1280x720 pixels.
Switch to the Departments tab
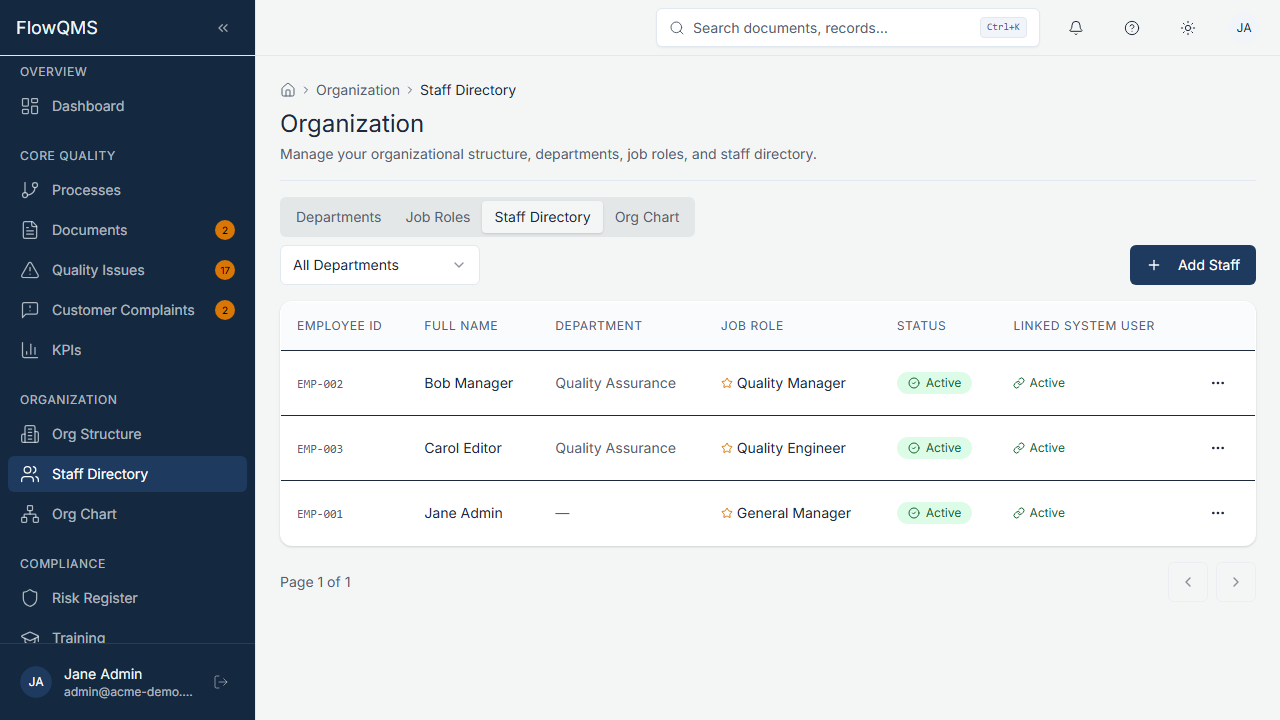coord(338,217)
